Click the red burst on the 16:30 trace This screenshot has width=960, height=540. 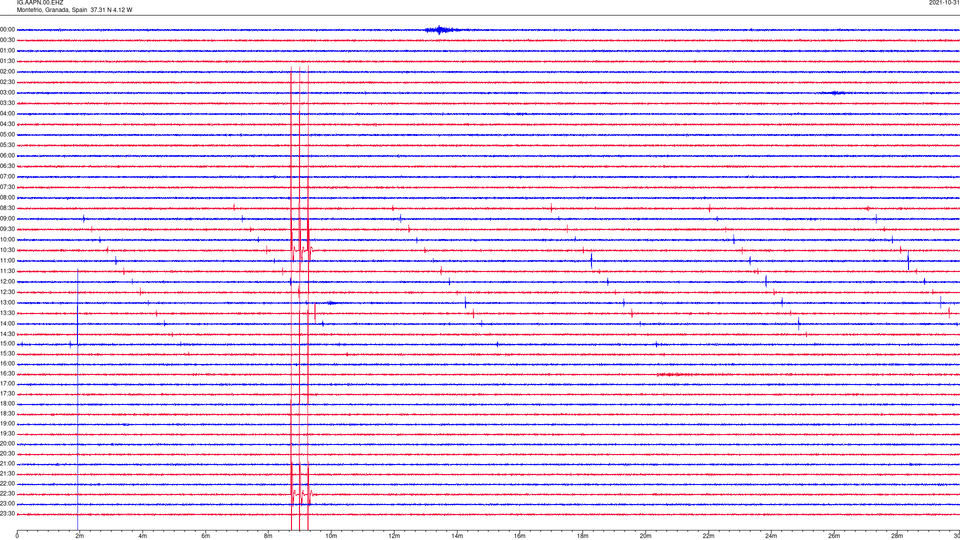[x=673, y=374]
